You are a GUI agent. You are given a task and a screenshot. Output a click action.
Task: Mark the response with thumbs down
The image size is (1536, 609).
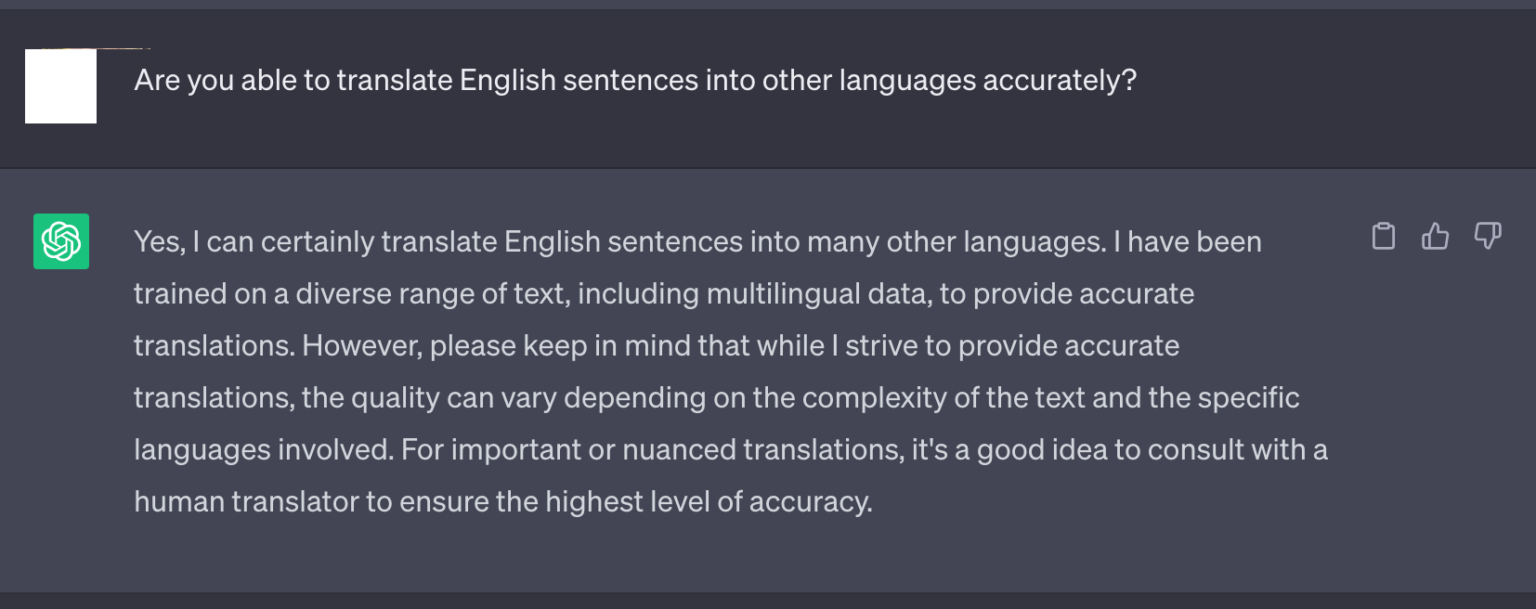point(1488,236)
